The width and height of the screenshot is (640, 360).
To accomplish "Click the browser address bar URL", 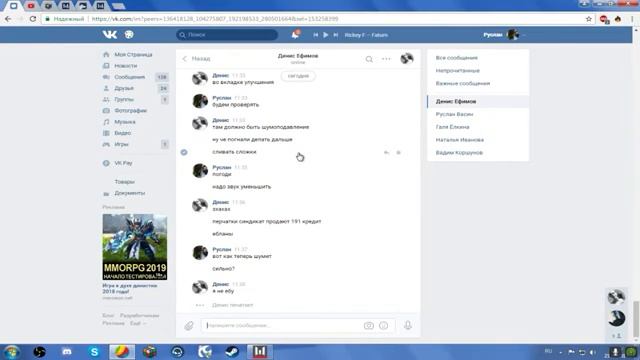I will click(215, 19).
